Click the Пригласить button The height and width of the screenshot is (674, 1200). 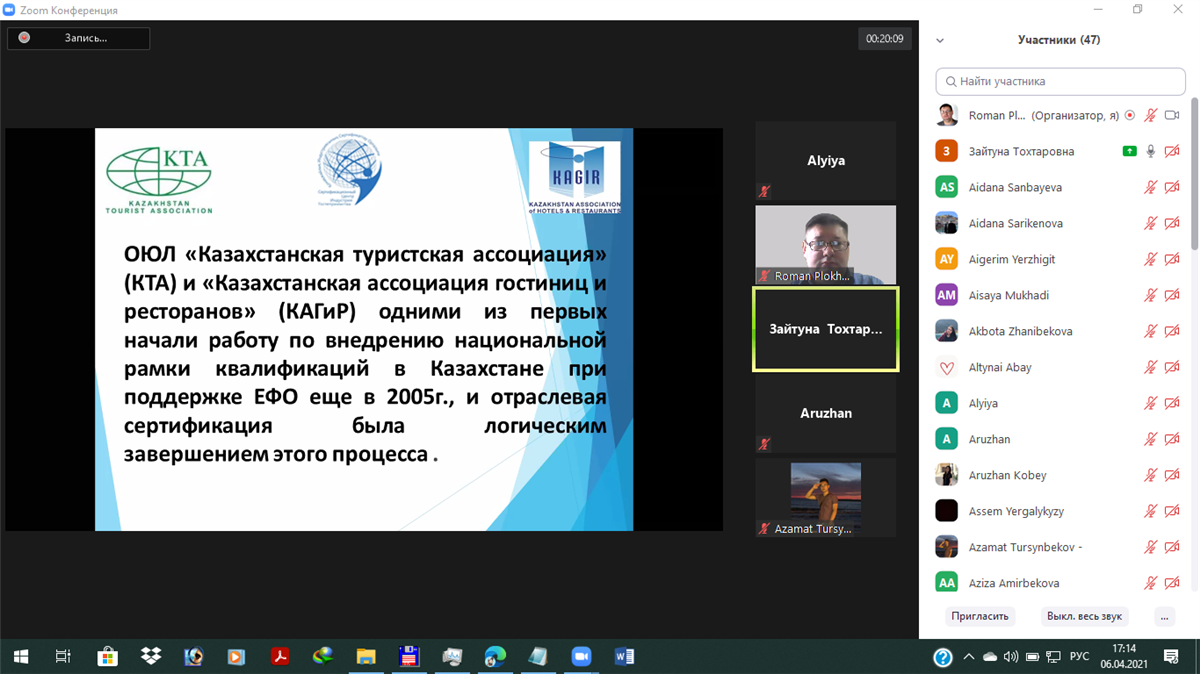(980, 616)
